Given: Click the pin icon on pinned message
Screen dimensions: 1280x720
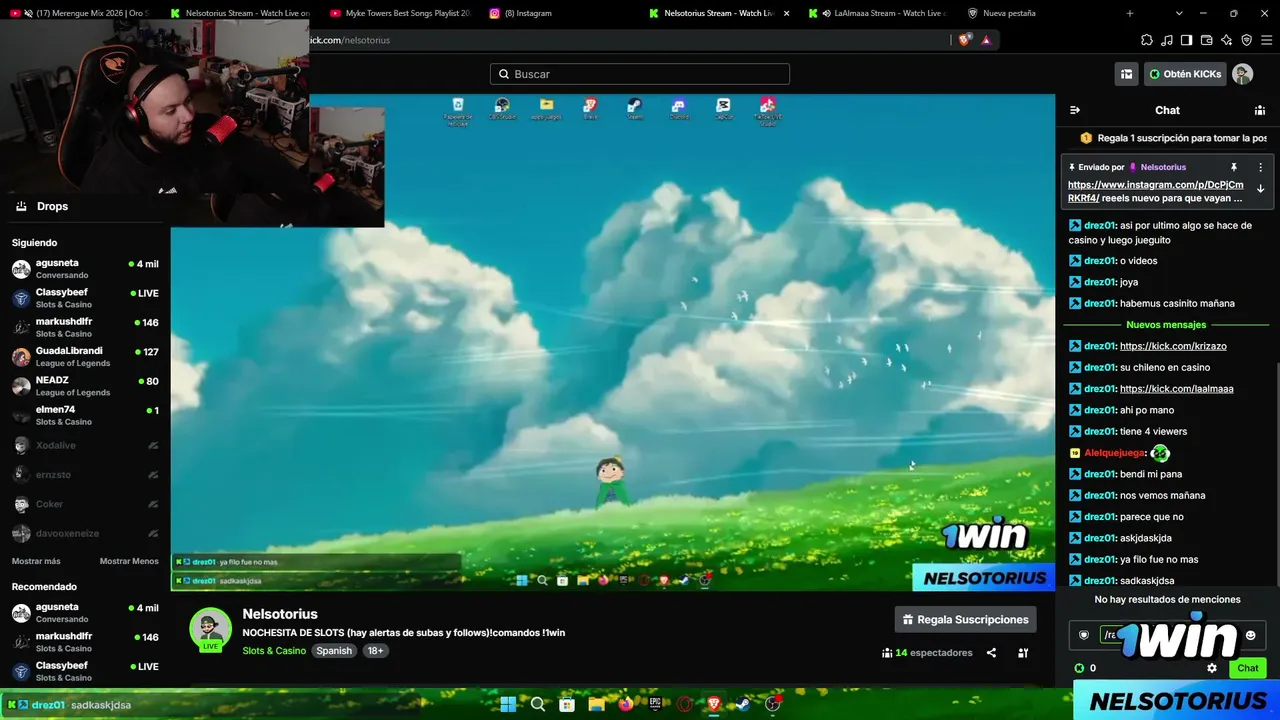Looking at the screenshot, I should point(1234,167).
